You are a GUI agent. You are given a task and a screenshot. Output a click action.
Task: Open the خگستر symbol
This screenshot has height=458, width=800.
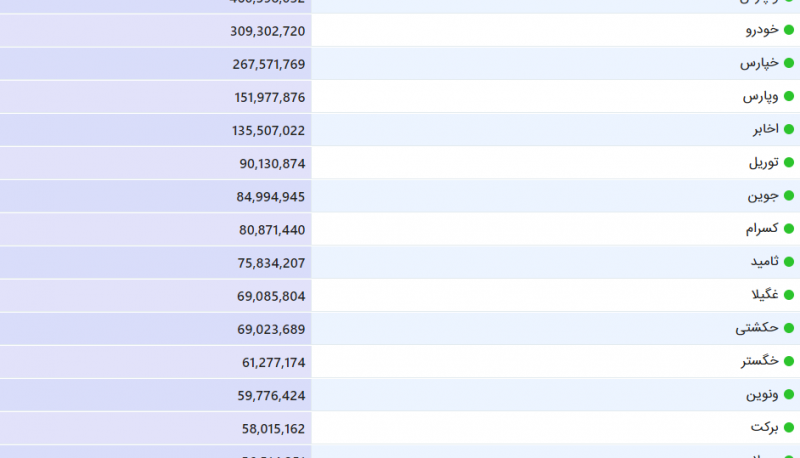point(760,361)
